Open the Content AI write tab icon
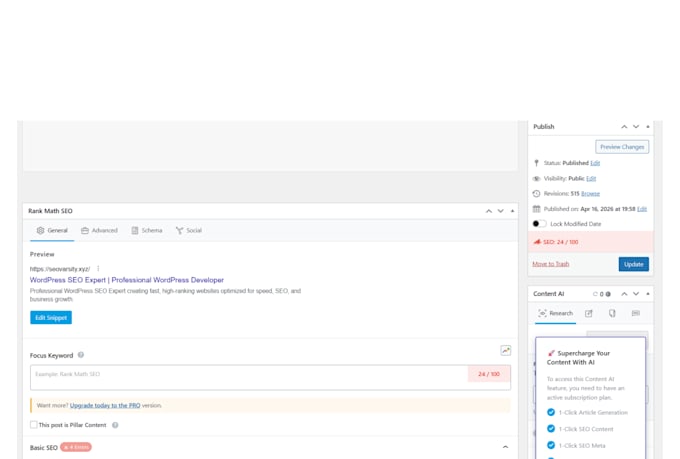The width and height of the screenshot is (680, 459). click(588, 313)
